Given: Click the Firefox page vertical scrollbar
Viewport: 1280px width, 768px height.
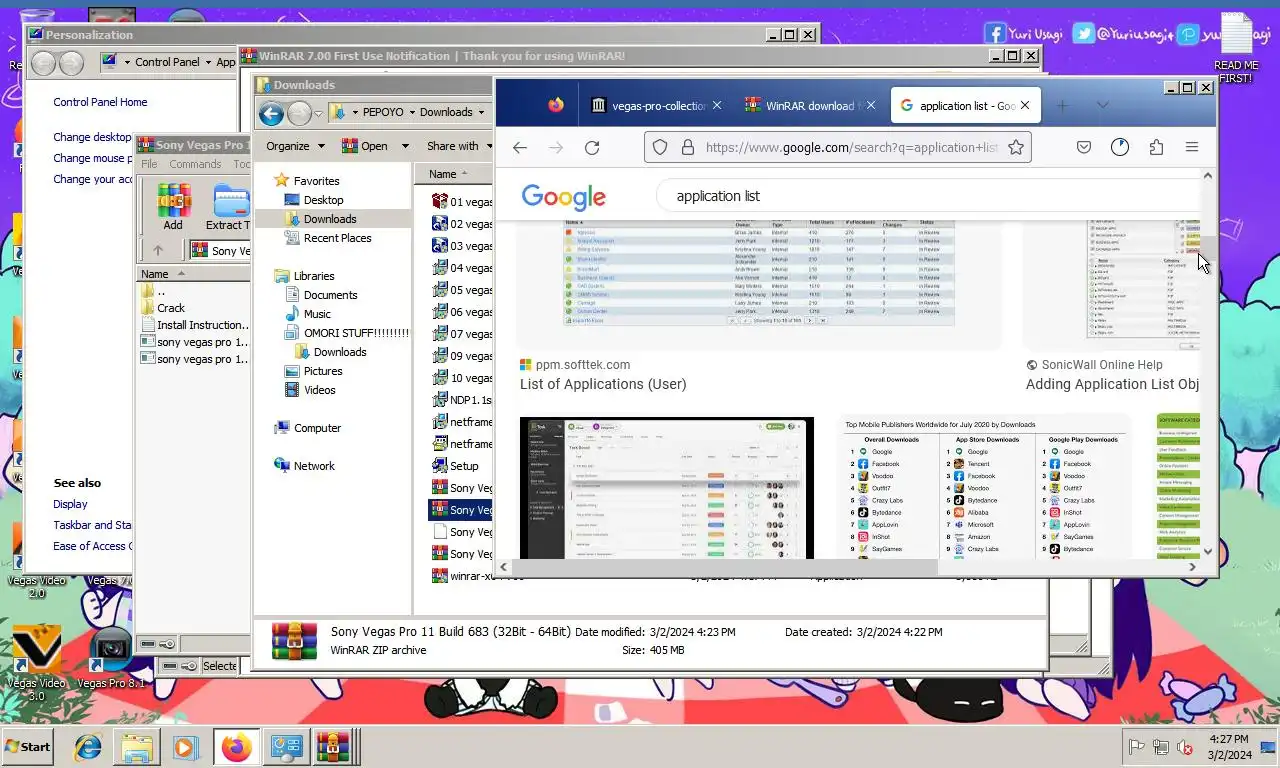Looking at the screenshot, I should (1207, 364).
